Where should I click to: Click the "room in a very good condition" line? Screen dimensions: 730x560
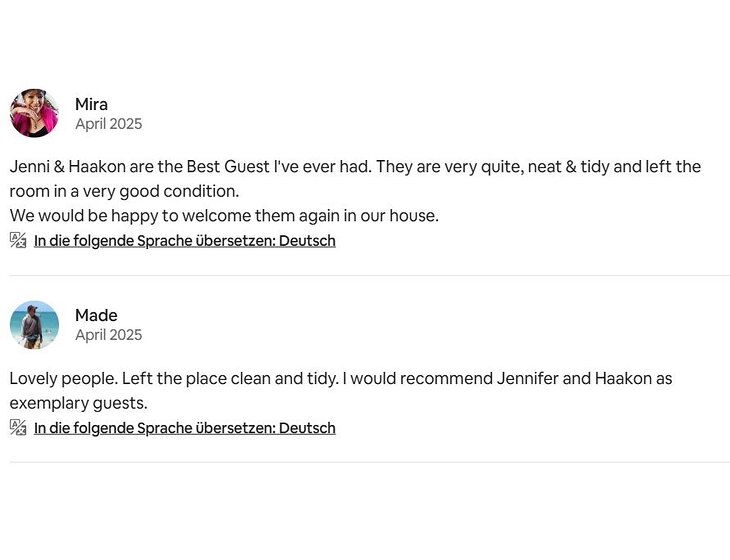[124, 191]
